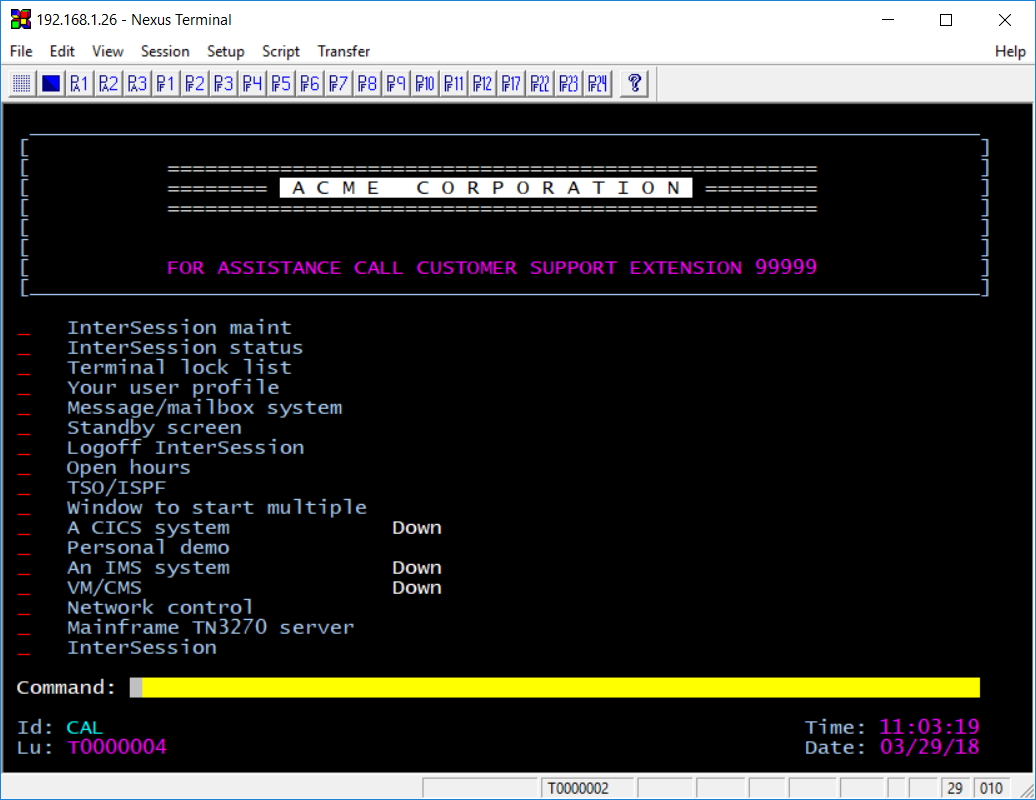Viewport: 1036px width, 800px height.
Task: Click the PF1 function key icon
Action: pos(166,83)
